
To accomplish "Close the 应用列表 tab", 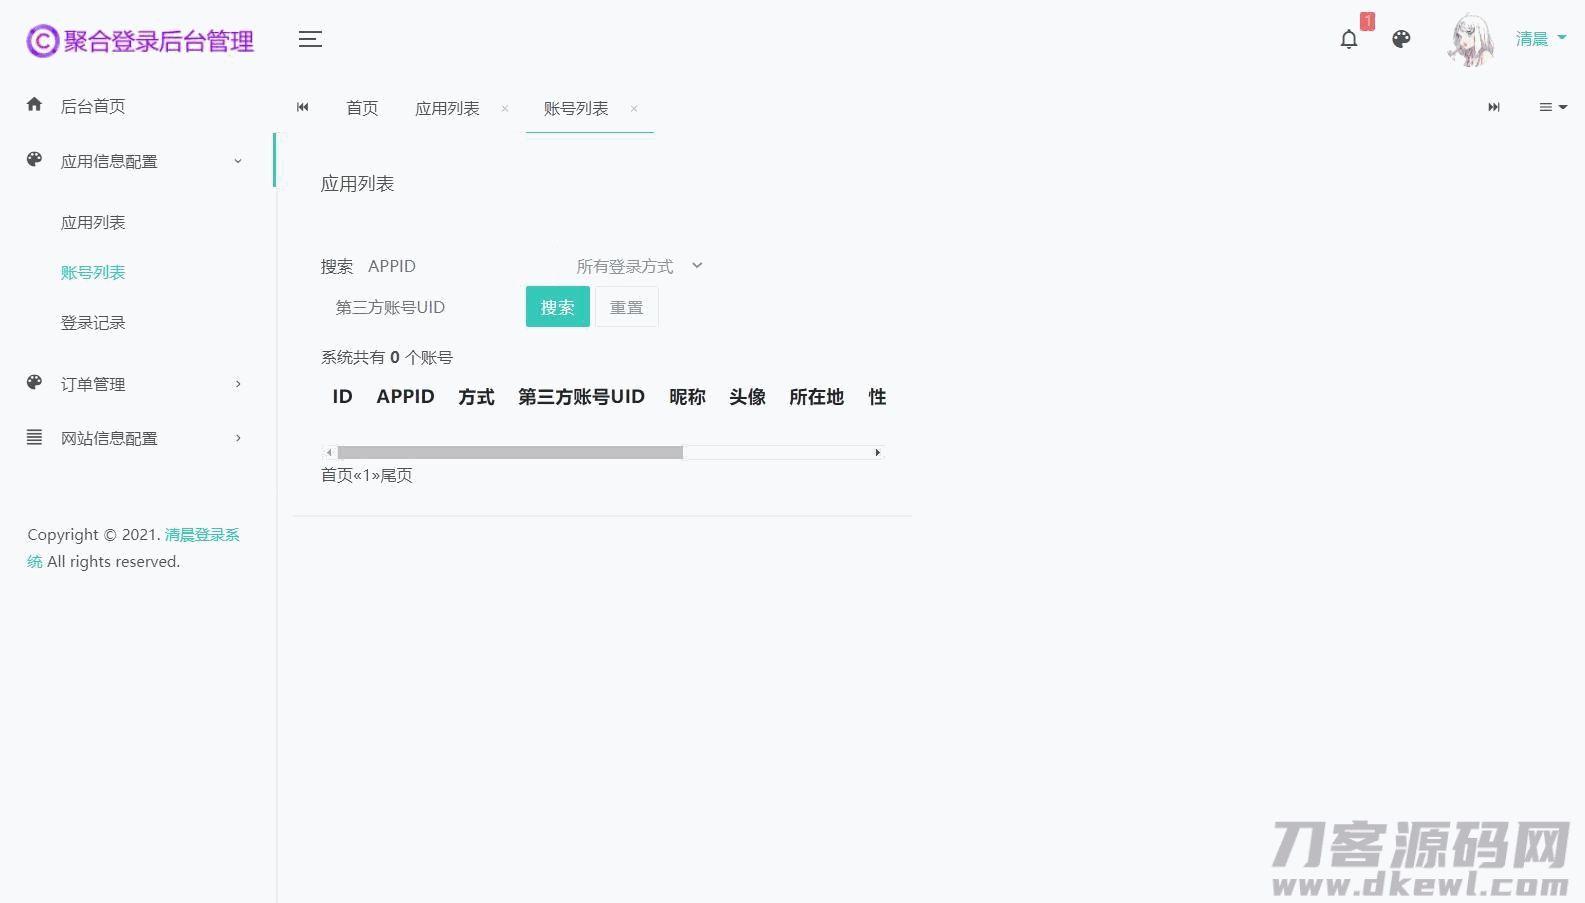I will click(505, 109).
